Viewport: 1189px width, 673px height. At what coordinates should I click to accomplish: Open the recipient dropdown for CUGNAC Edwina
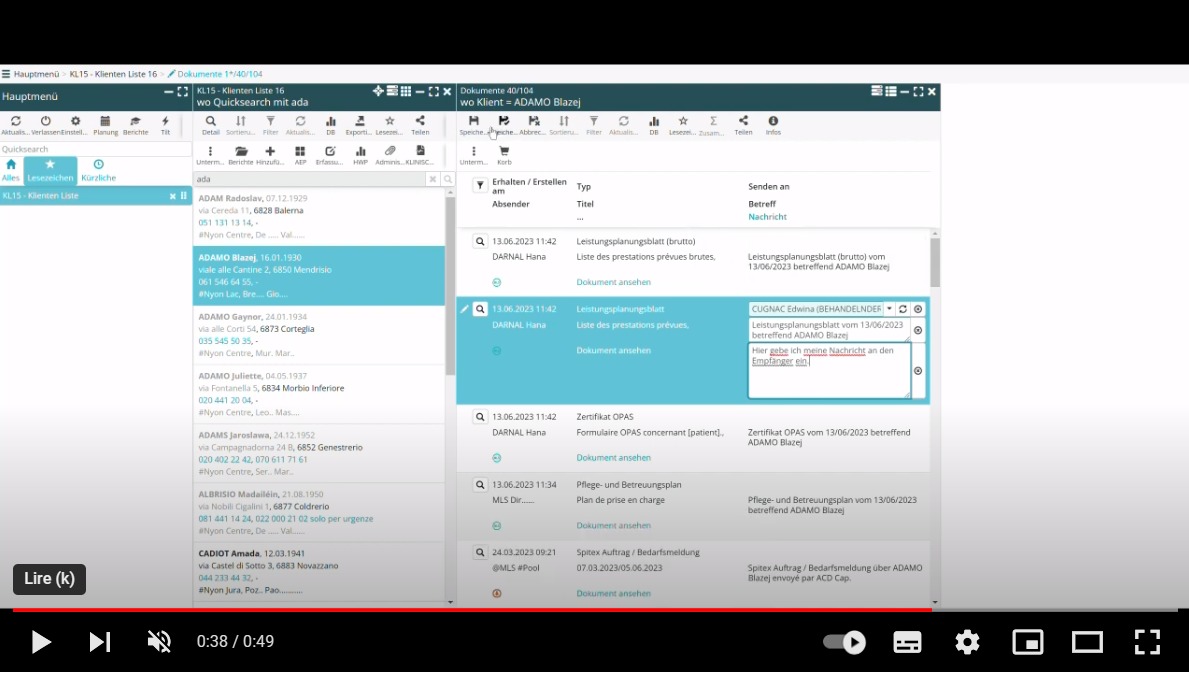coord(889,310)
